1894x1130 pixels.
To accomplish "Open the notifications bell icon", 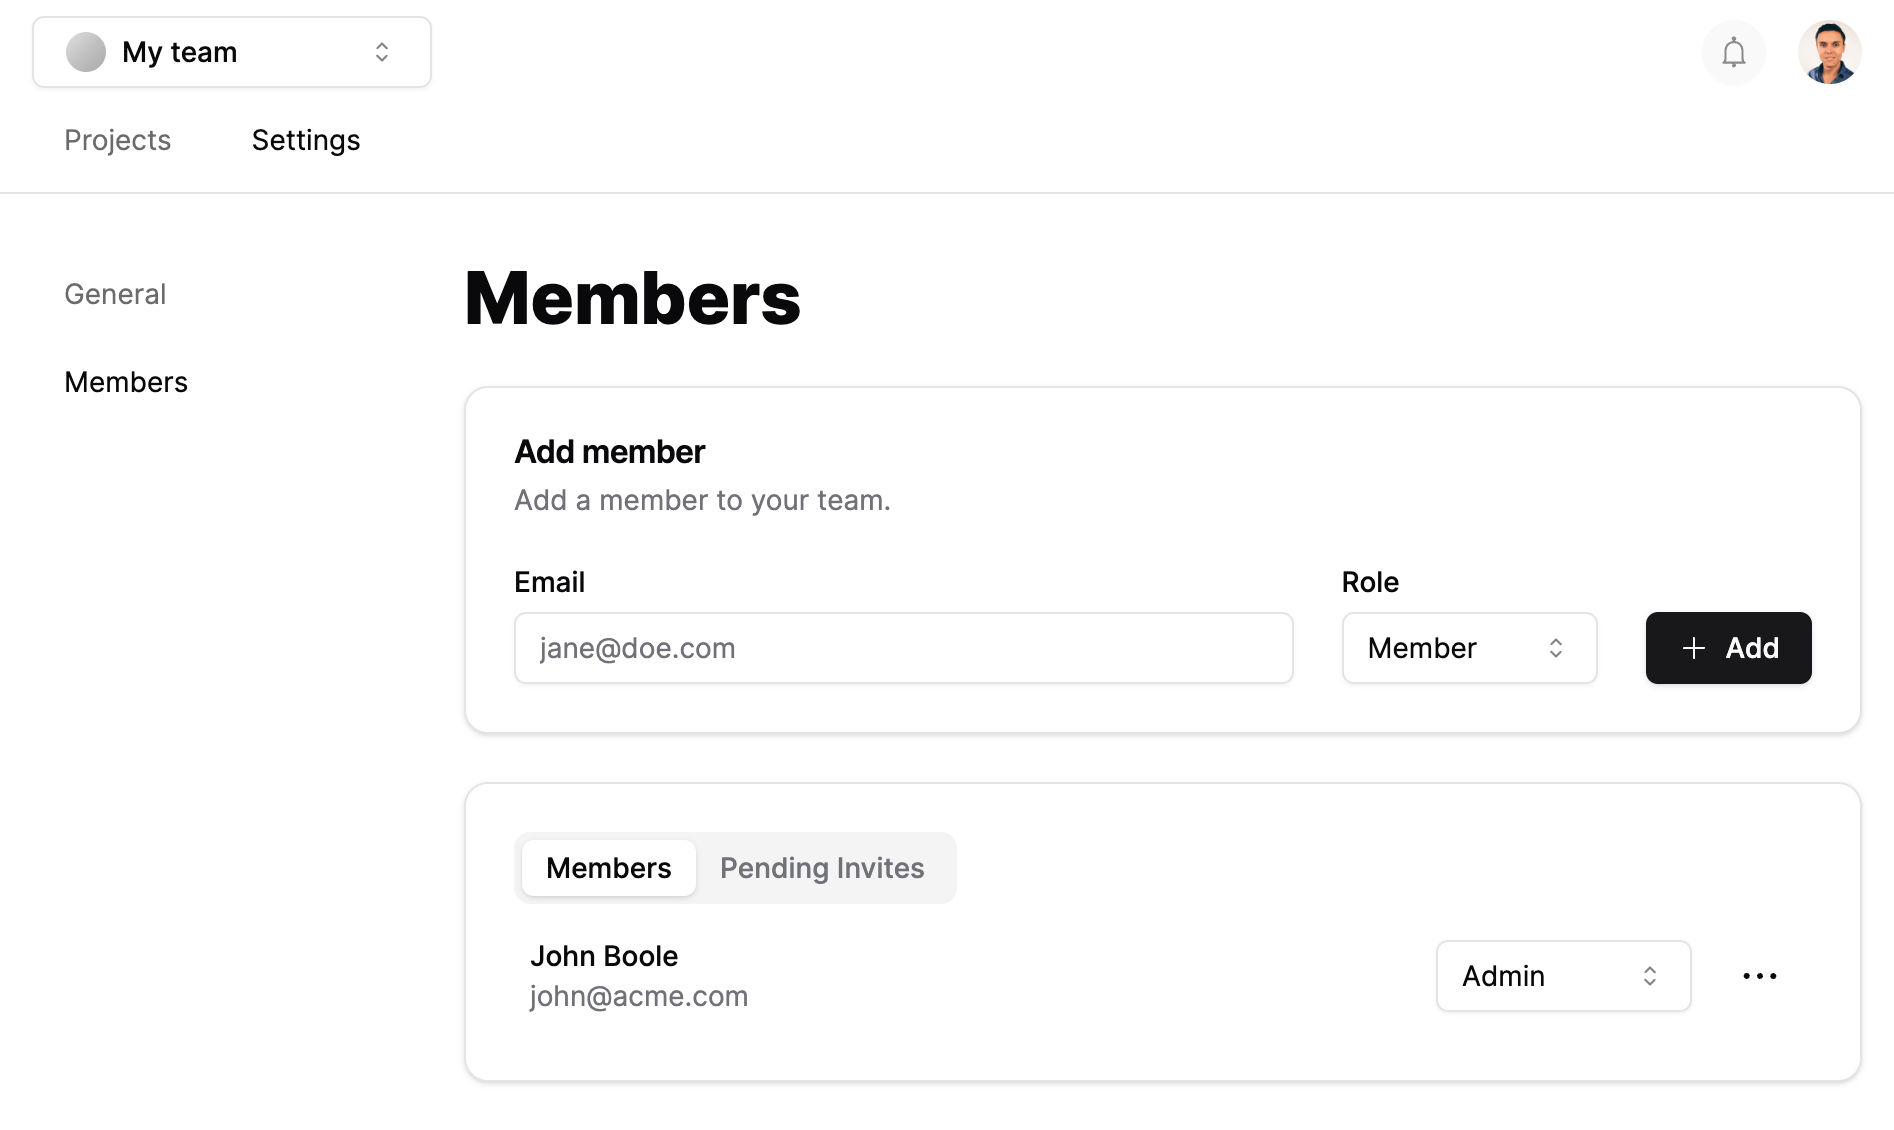I will pos(1733,52).
